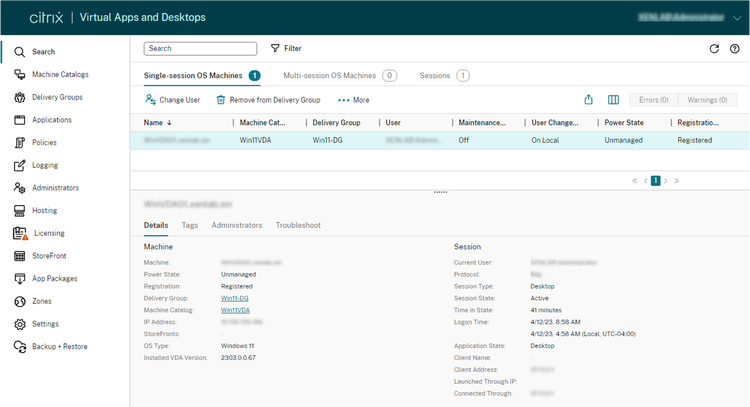Click the Power State column header
Image resolution: width=750 pixels, height=407 pixels.
(x=624, y=123)
